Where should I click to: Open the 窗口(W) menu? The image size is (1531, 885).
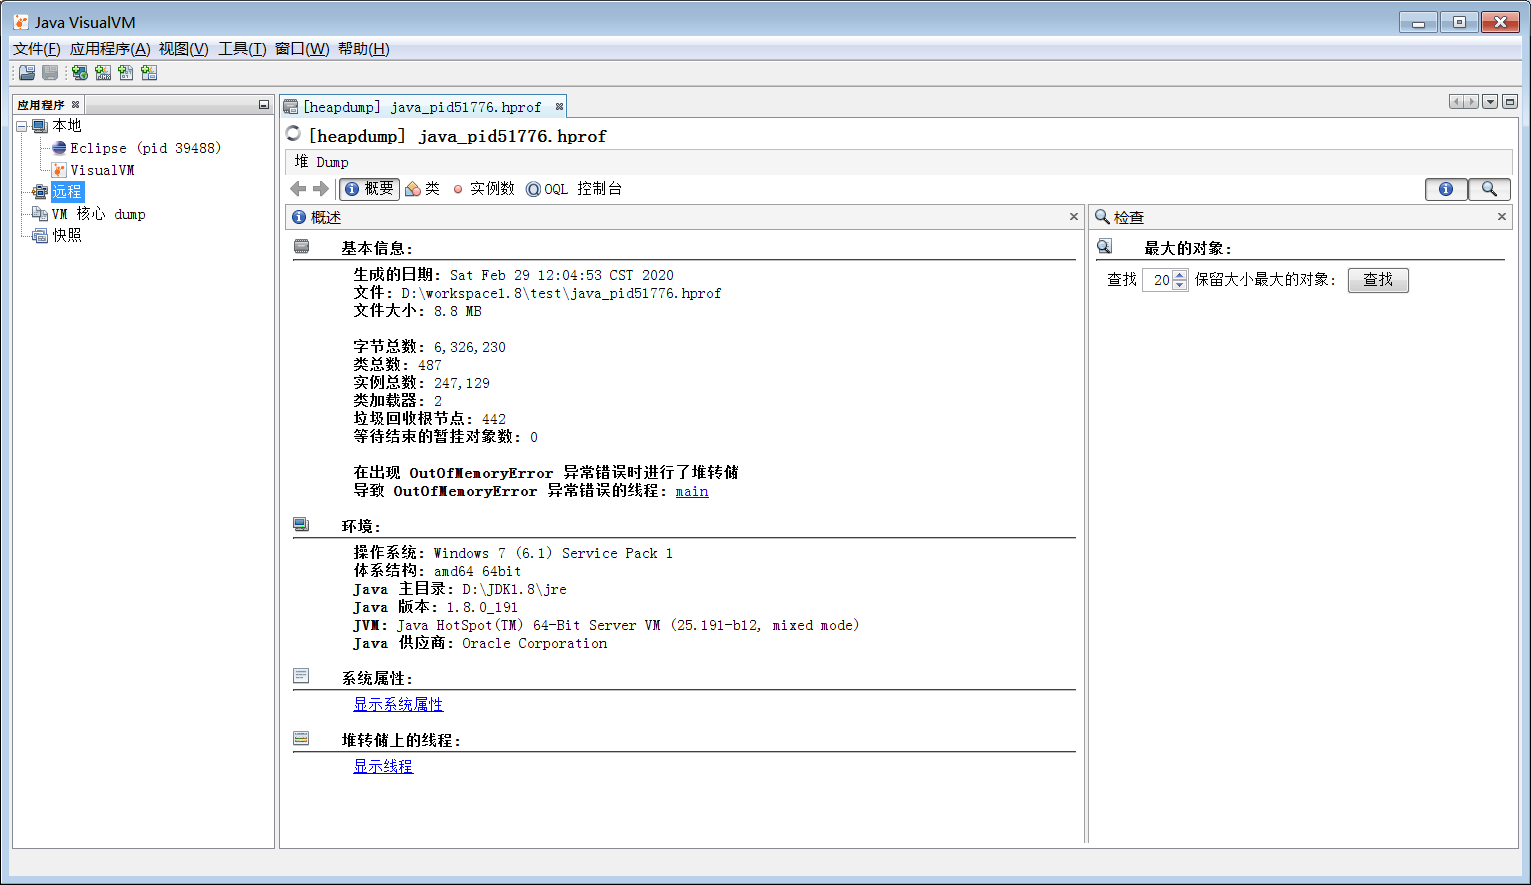tap(302, 49)
